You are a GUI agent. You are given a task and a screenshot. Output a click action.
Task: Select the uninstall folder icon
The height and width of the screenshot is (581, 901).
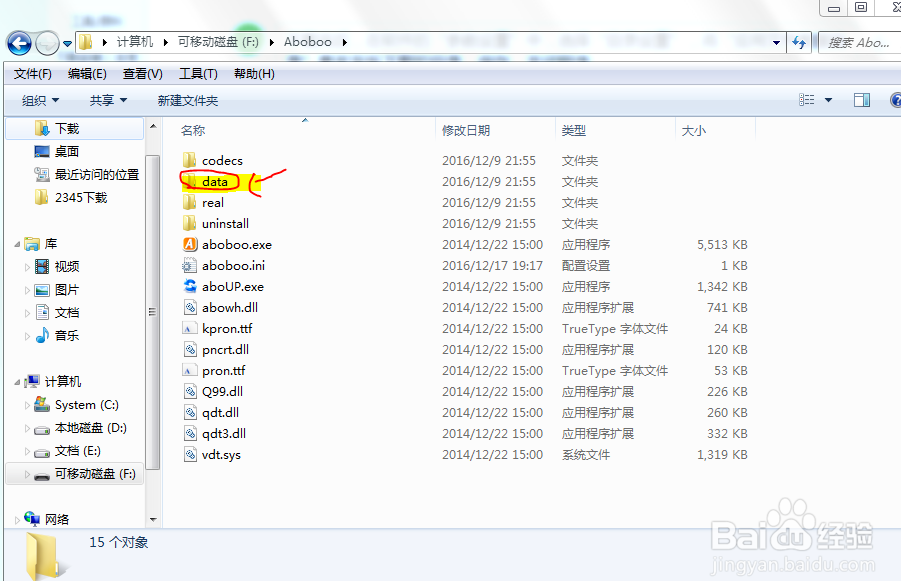pos(190,223)
